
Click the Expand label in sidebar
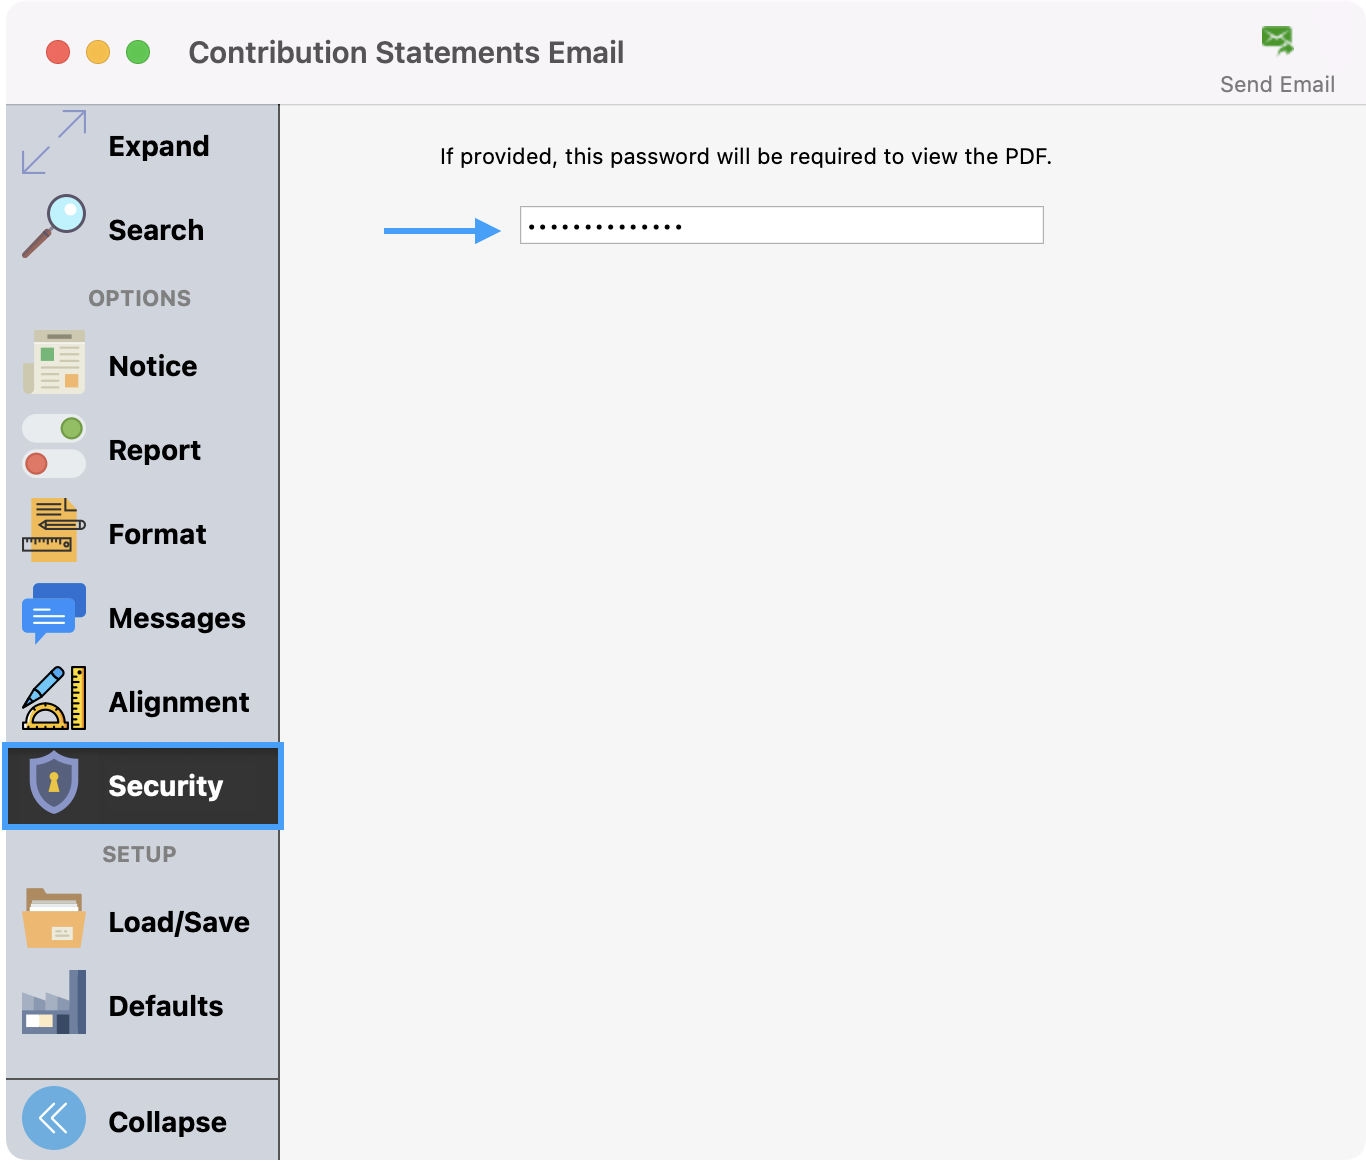click(x=159, y=146)
